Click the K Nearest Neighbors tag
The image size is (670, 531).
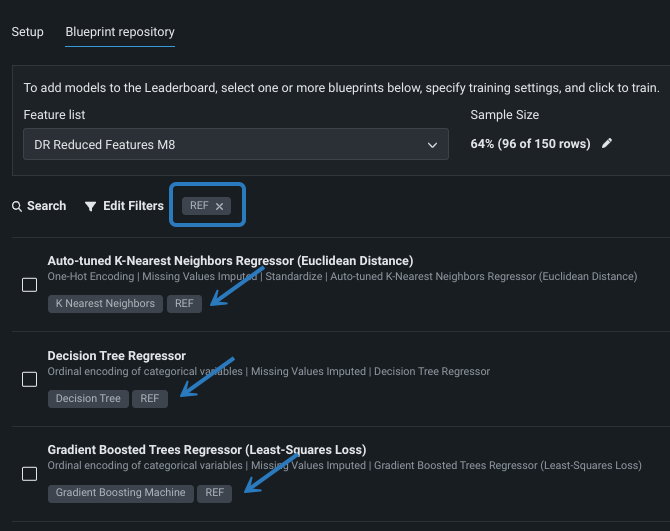coord(105,304)
